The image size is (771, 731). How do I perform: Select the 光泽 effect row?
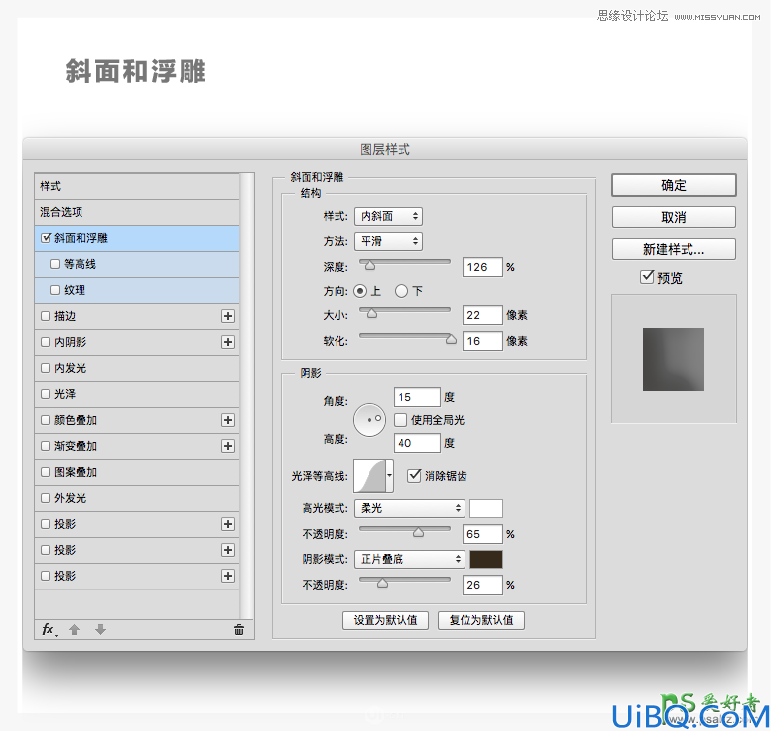[x=137, y=394]
